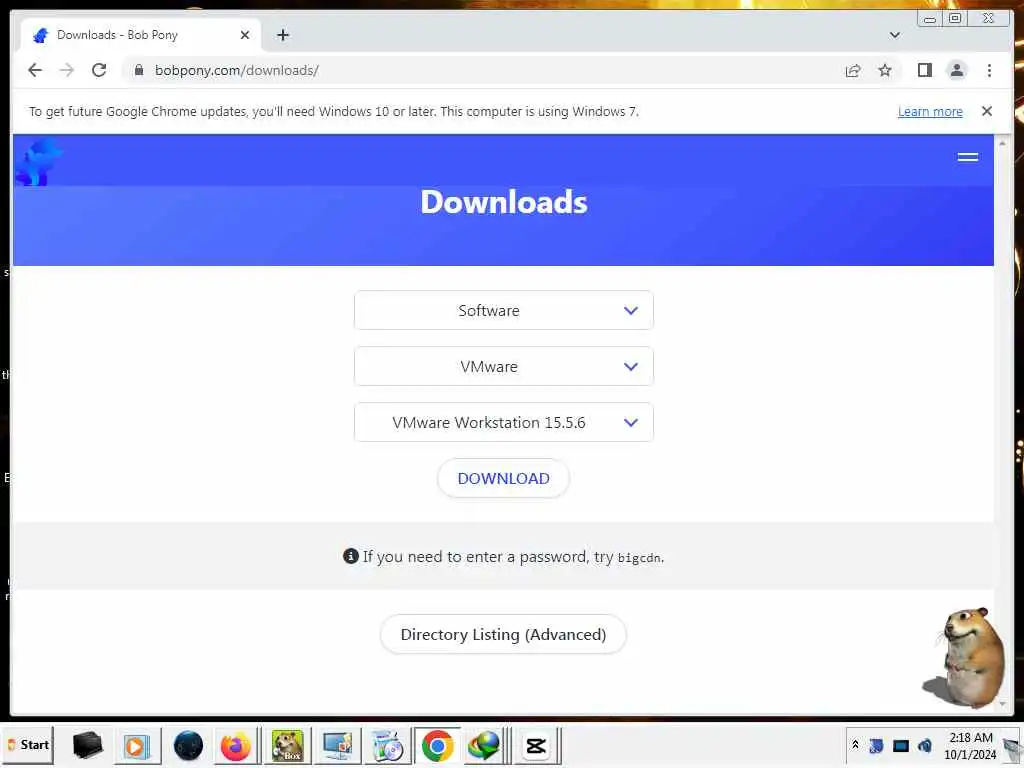Open the black folder taskbar icon

coord(88,745)
